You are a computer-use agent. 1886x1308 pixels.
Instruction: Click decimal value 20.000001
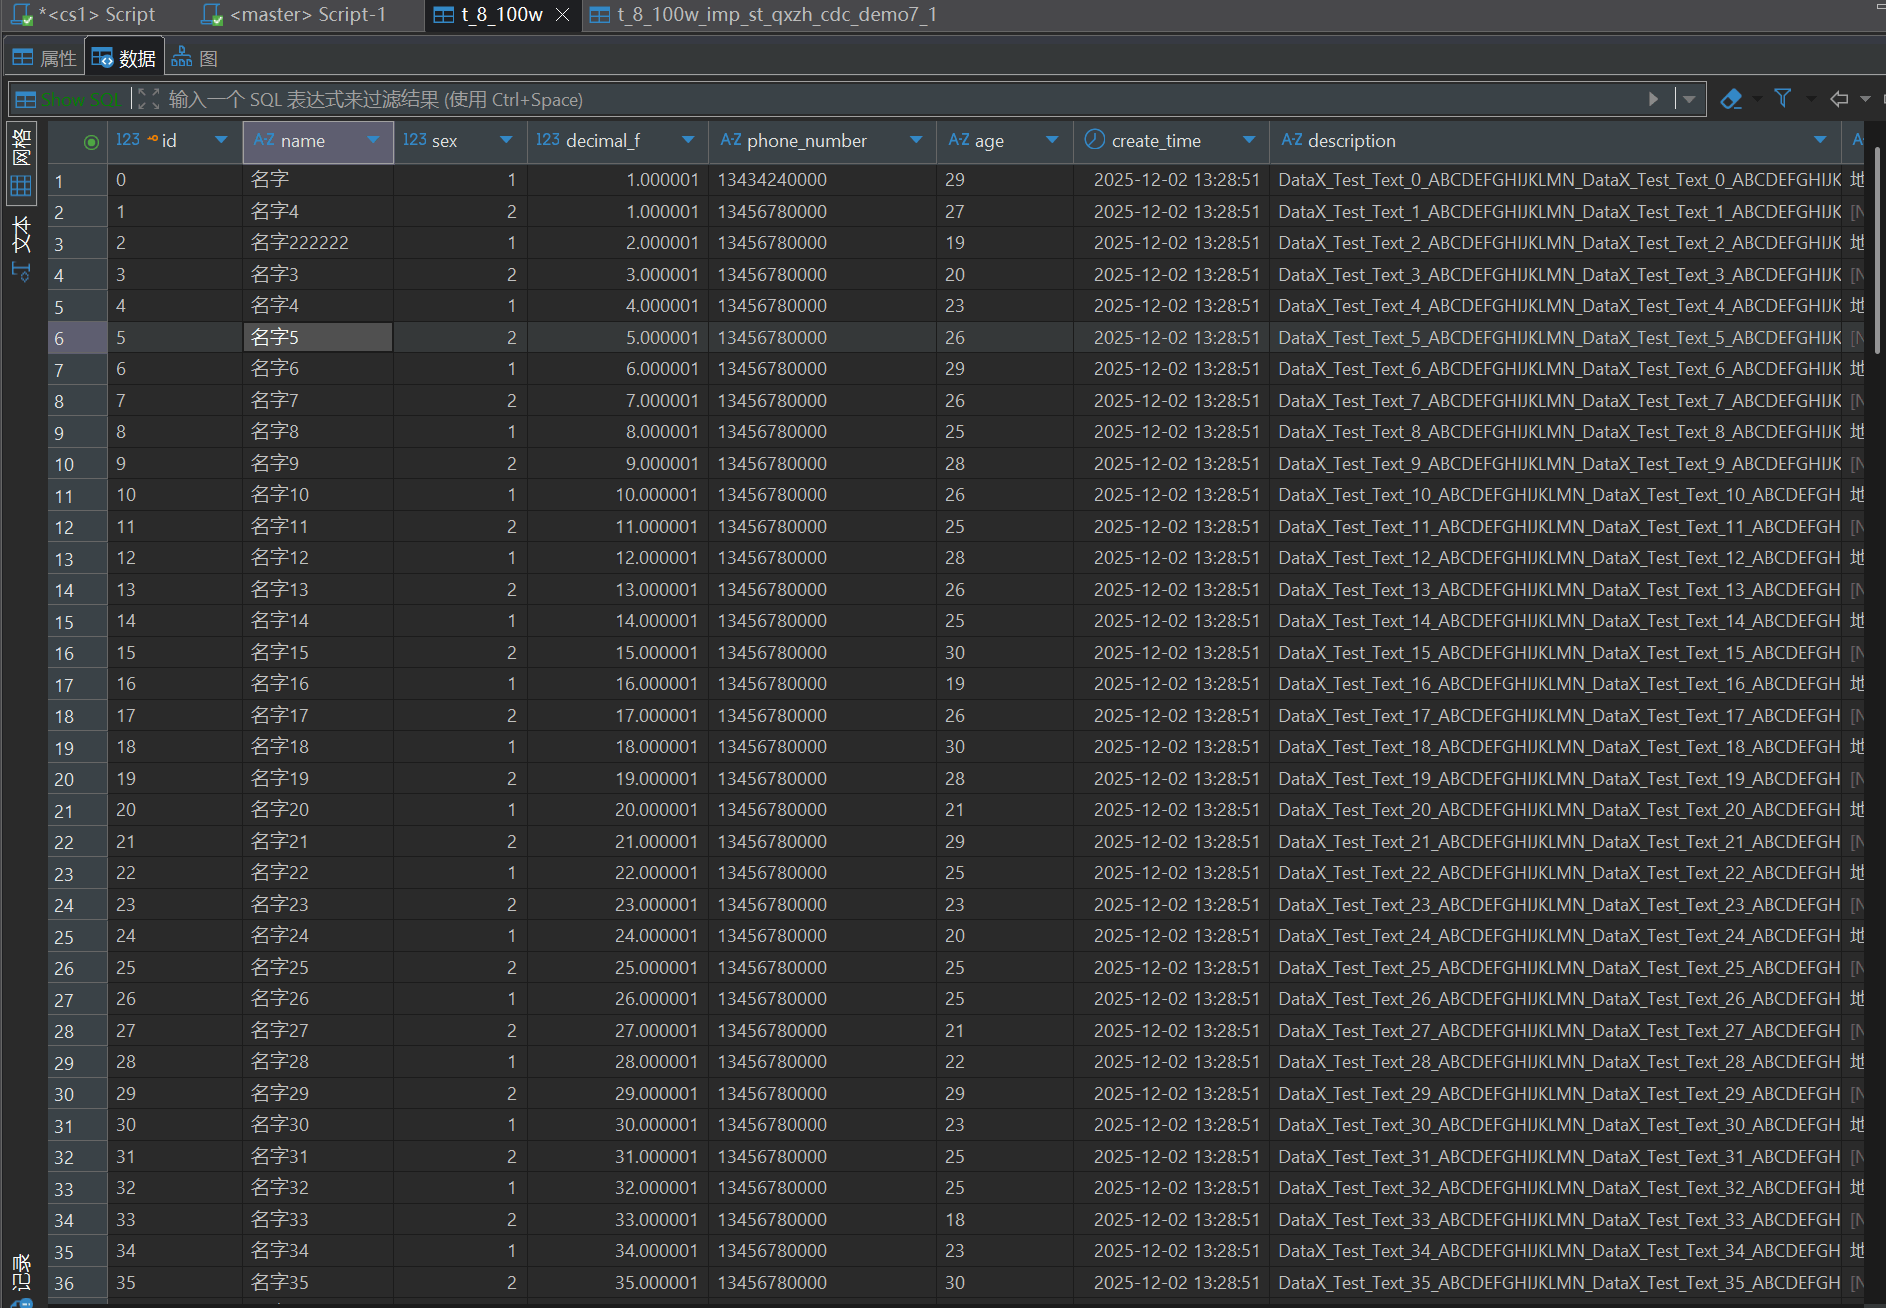pos(618,810)
